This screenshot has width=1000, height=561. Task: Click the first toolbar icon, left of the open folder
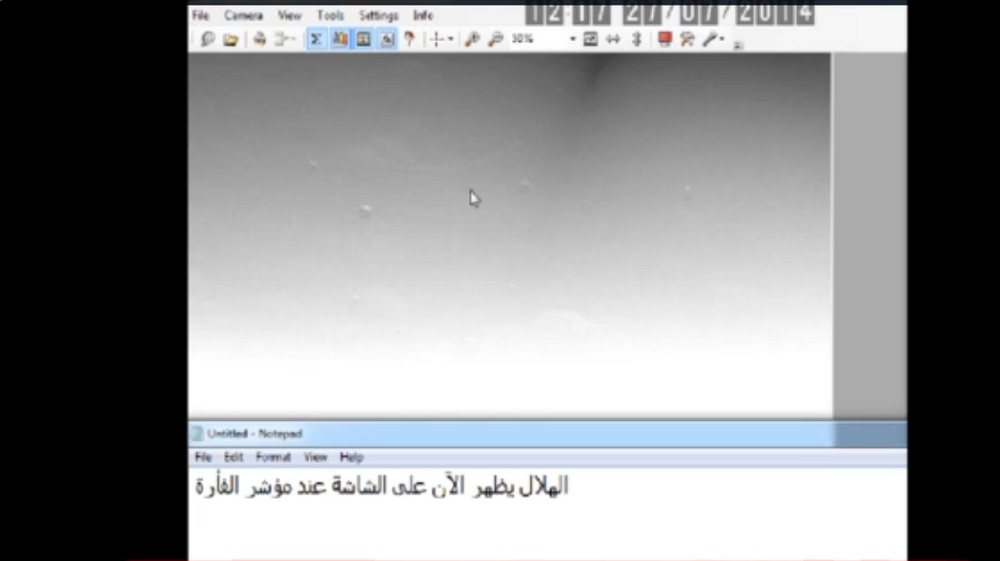[x=207, y=39]
